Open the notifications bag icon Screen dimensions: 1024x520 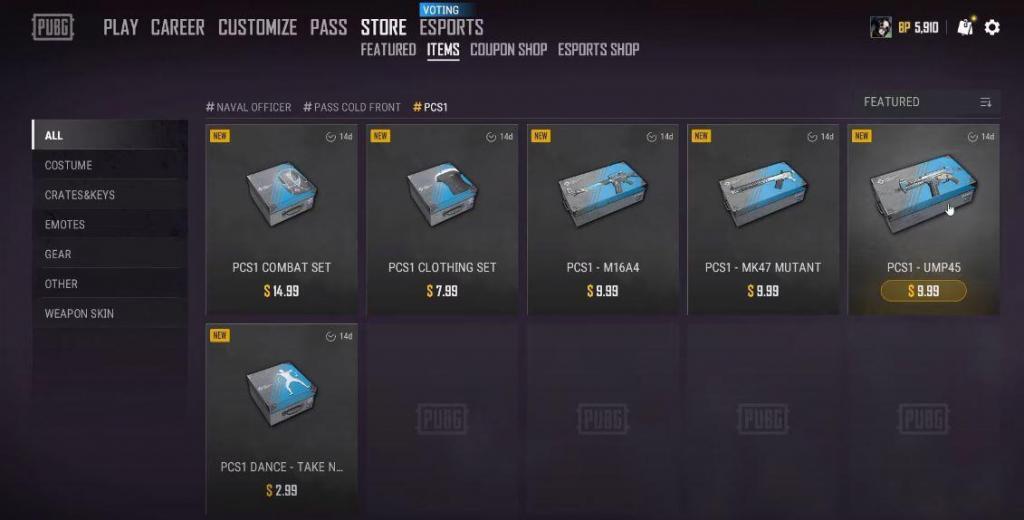[x=965, y=27]
